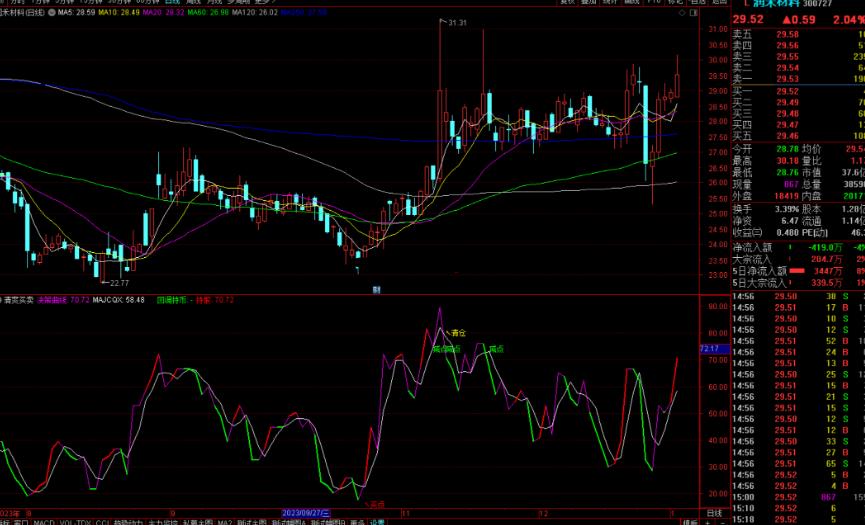Click the 净资 6.47 value
Viewport: 865px width, 525px height.
click(x=790, y=221)
